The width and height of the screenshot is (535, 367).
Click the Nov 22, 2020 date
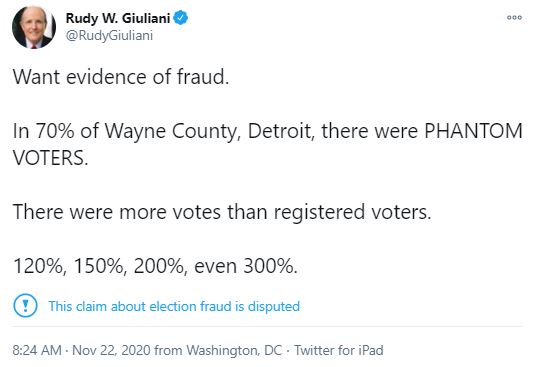(x=111, y=350)
